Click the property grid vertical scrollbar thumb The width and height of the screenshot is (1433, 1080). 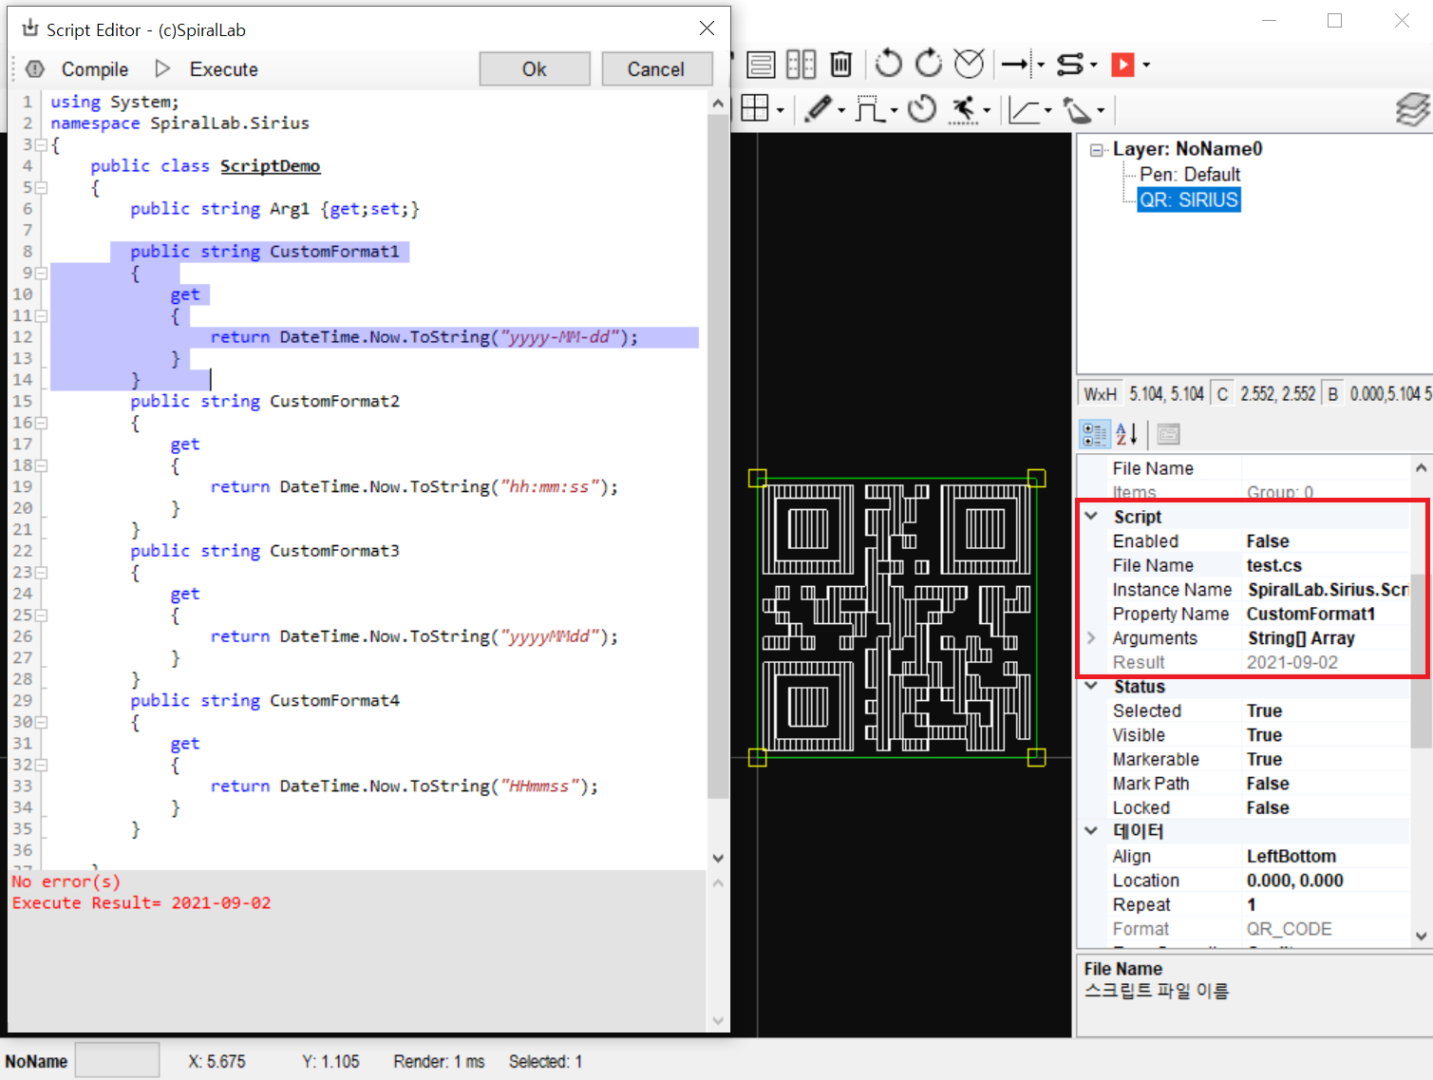click(x=1421, y=660)
